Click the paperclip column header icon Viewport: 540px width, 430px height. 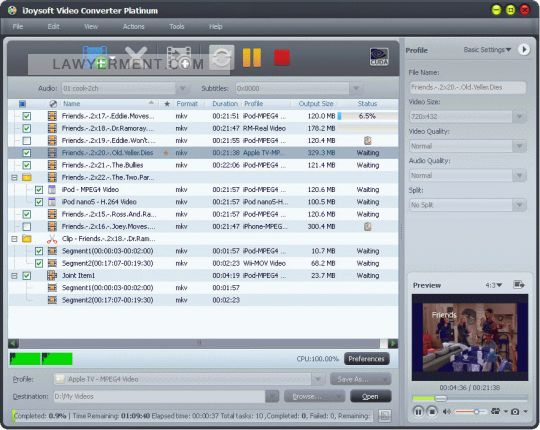[53, 104]
